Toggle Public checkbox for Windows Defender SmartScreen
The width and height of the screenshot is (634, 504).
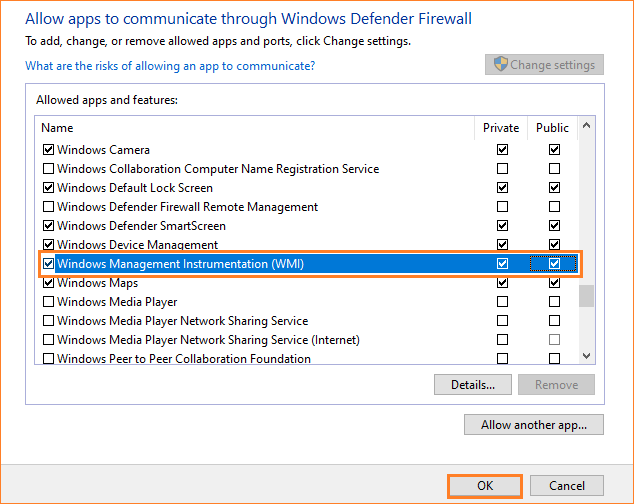point(554,226)
